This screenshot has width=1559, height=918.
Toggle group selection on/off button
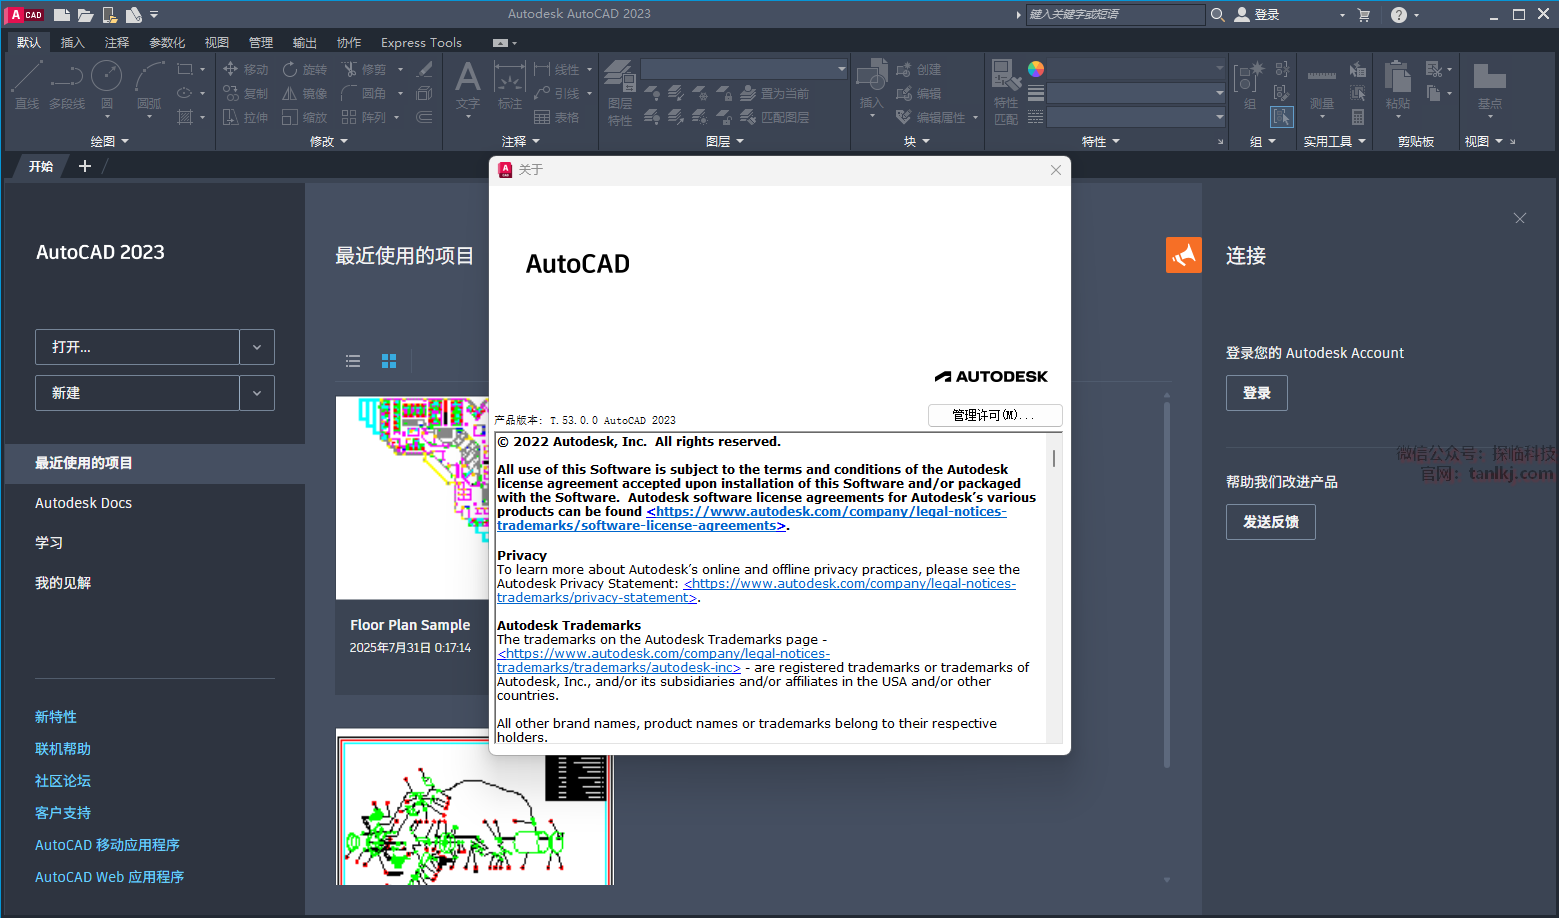(1281, 117)
